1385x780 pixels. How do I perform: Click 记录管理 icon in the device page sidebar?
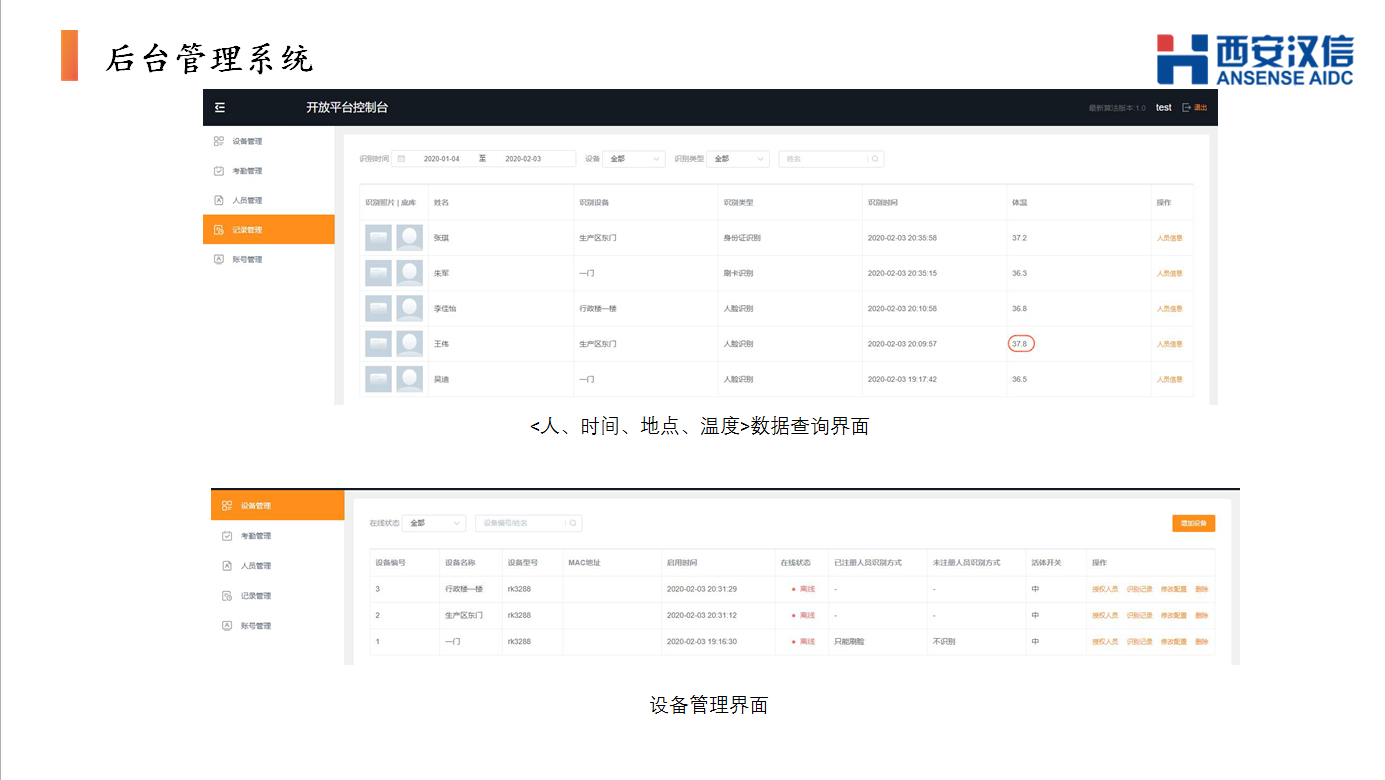coord(227,596)
